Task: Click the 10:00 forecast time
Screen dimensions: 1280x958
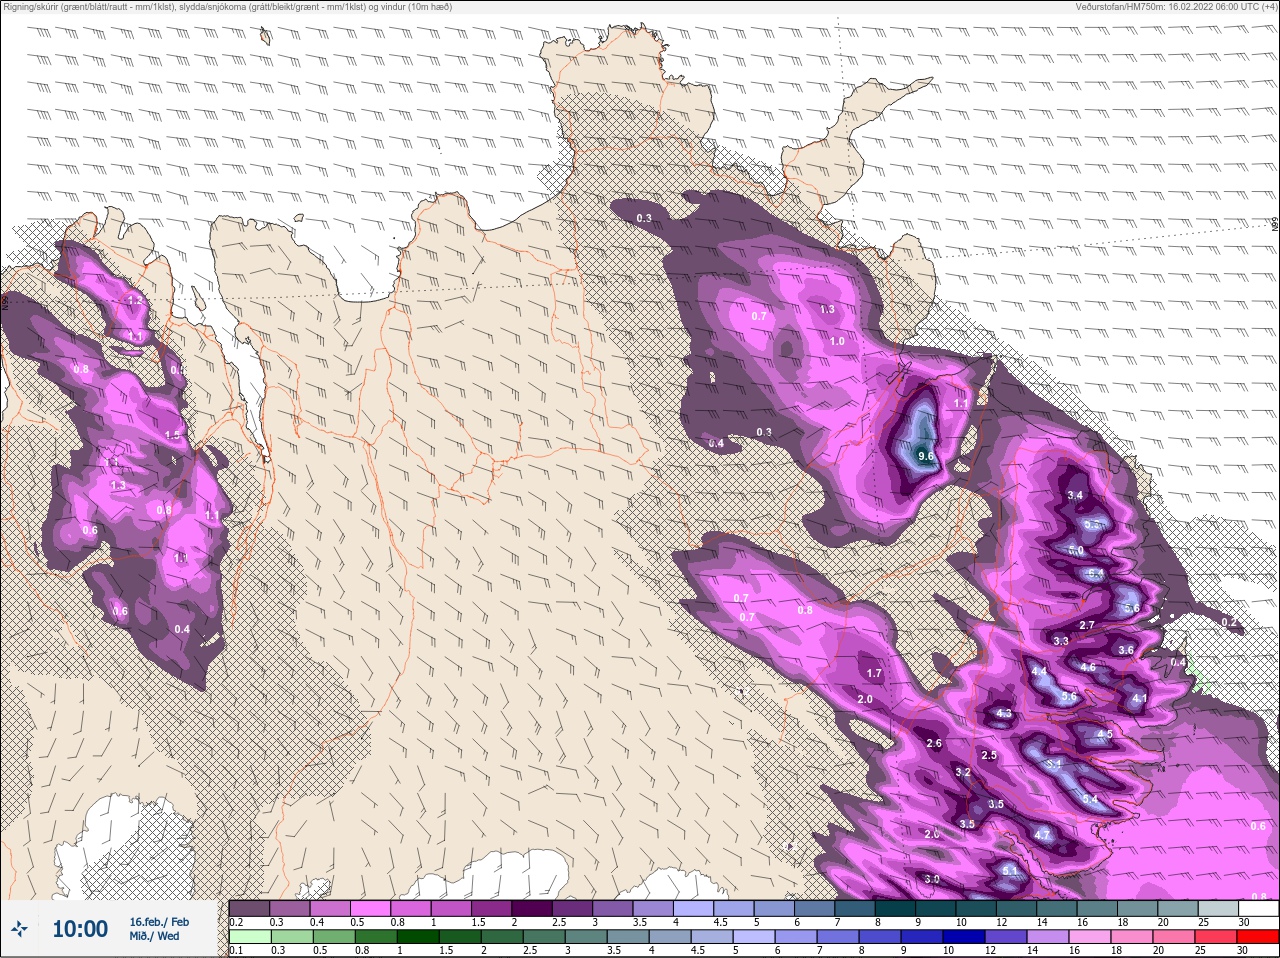Action: (x=80, y=929)
